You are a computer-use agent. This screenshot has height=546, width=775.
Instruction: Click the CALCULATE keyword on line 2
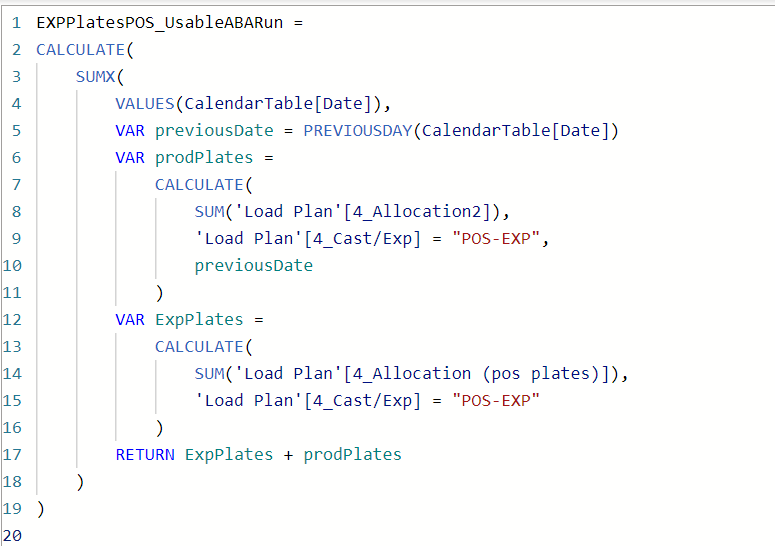(x=81, y=50)
